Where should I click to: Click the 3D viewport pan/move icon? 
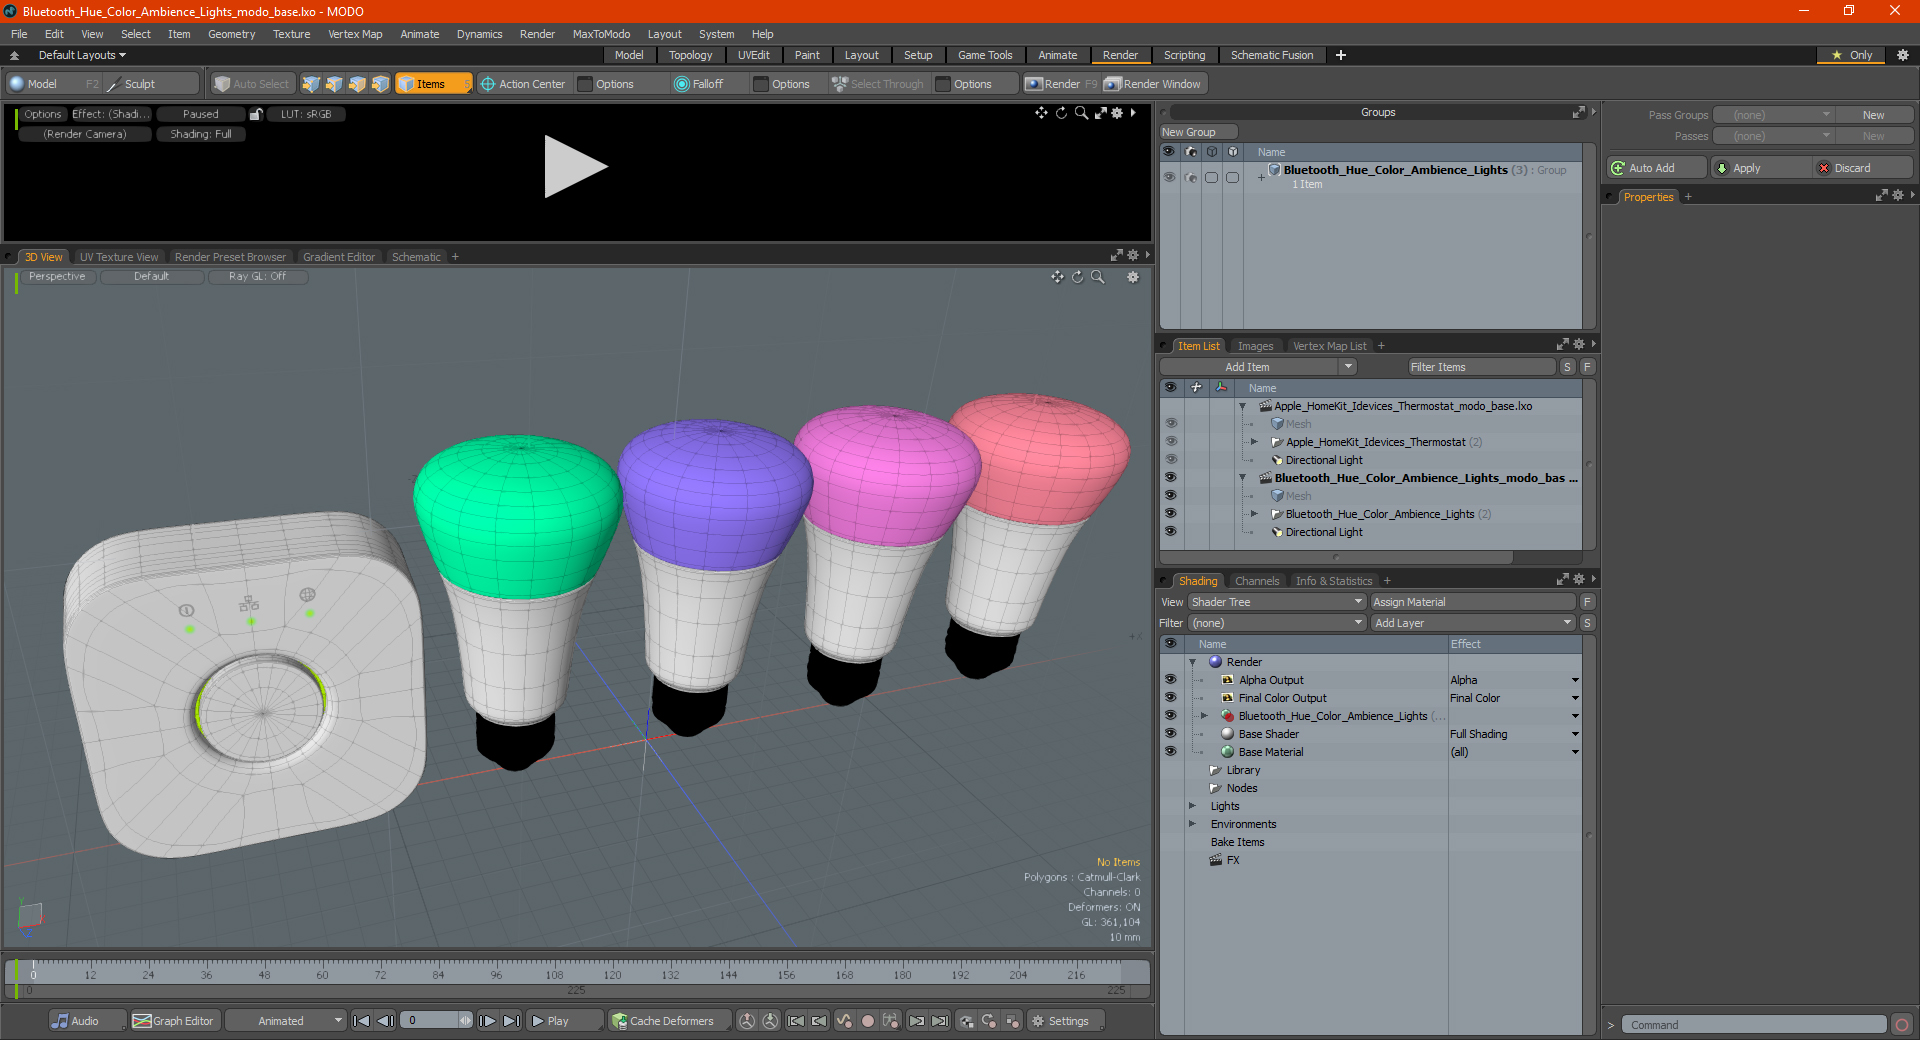1057,277
